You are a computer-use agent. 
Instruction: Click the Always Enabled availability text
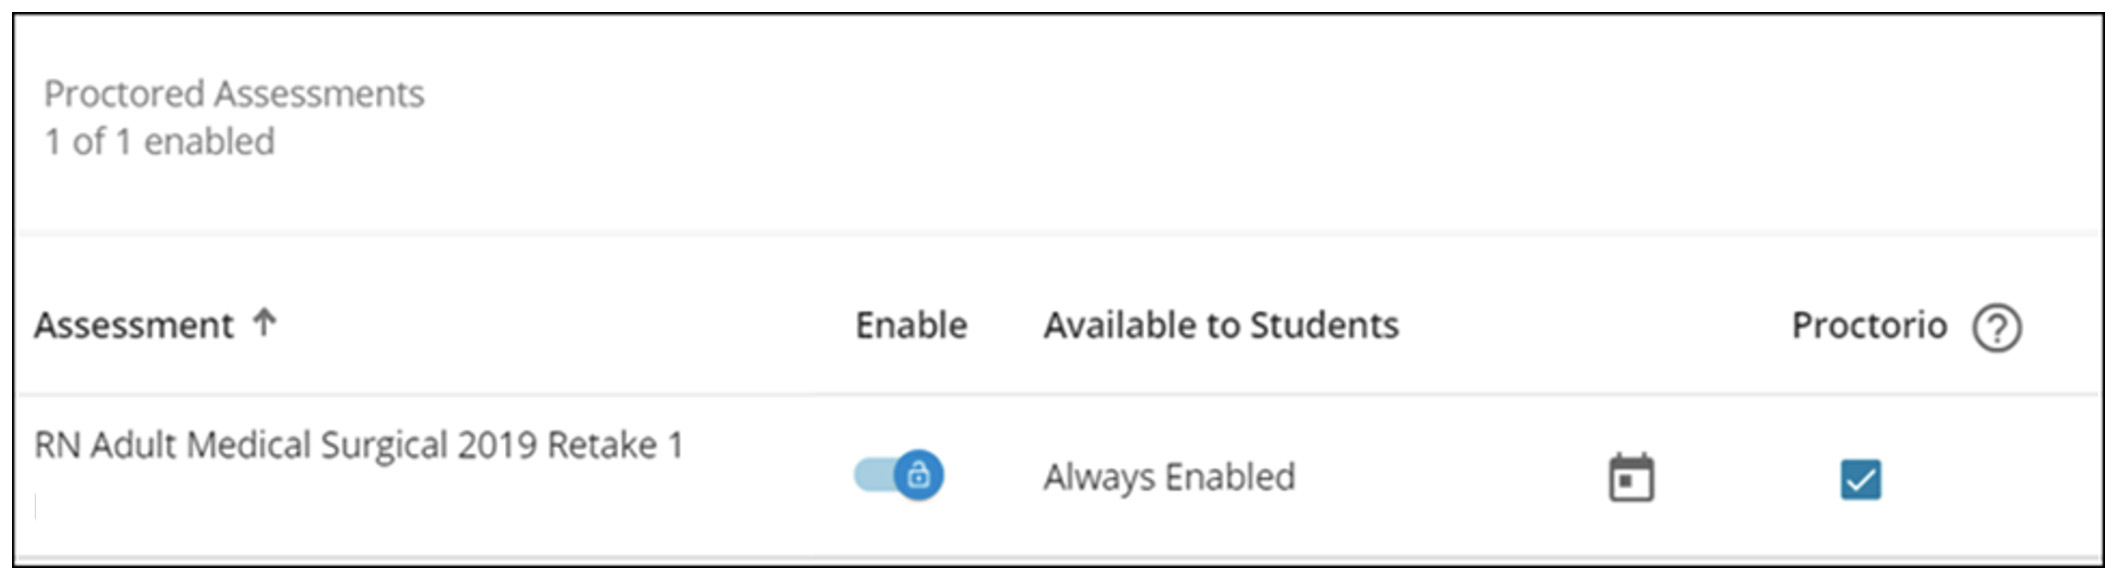tap(1169, 477)
